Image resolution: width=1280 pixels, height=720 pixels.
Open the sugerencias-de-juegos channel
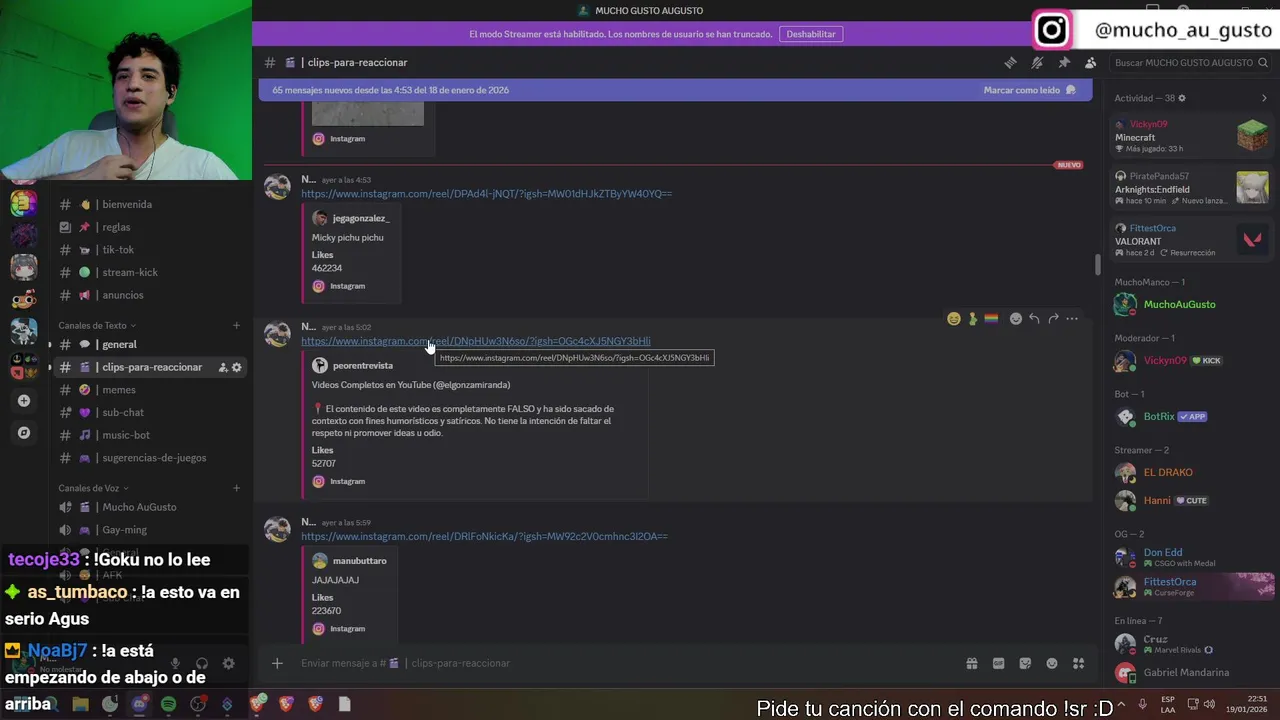click(154, 458)
